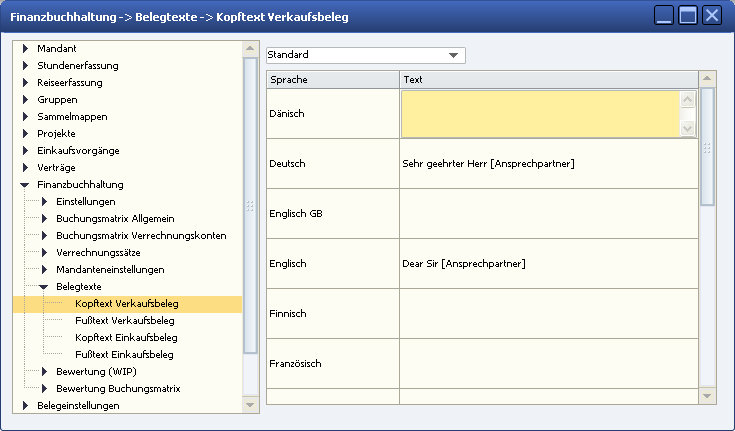This screenshot has width=735, height=431.
Task: Expand the Mandant tree node arrow
Action: [x=25, y=49]
